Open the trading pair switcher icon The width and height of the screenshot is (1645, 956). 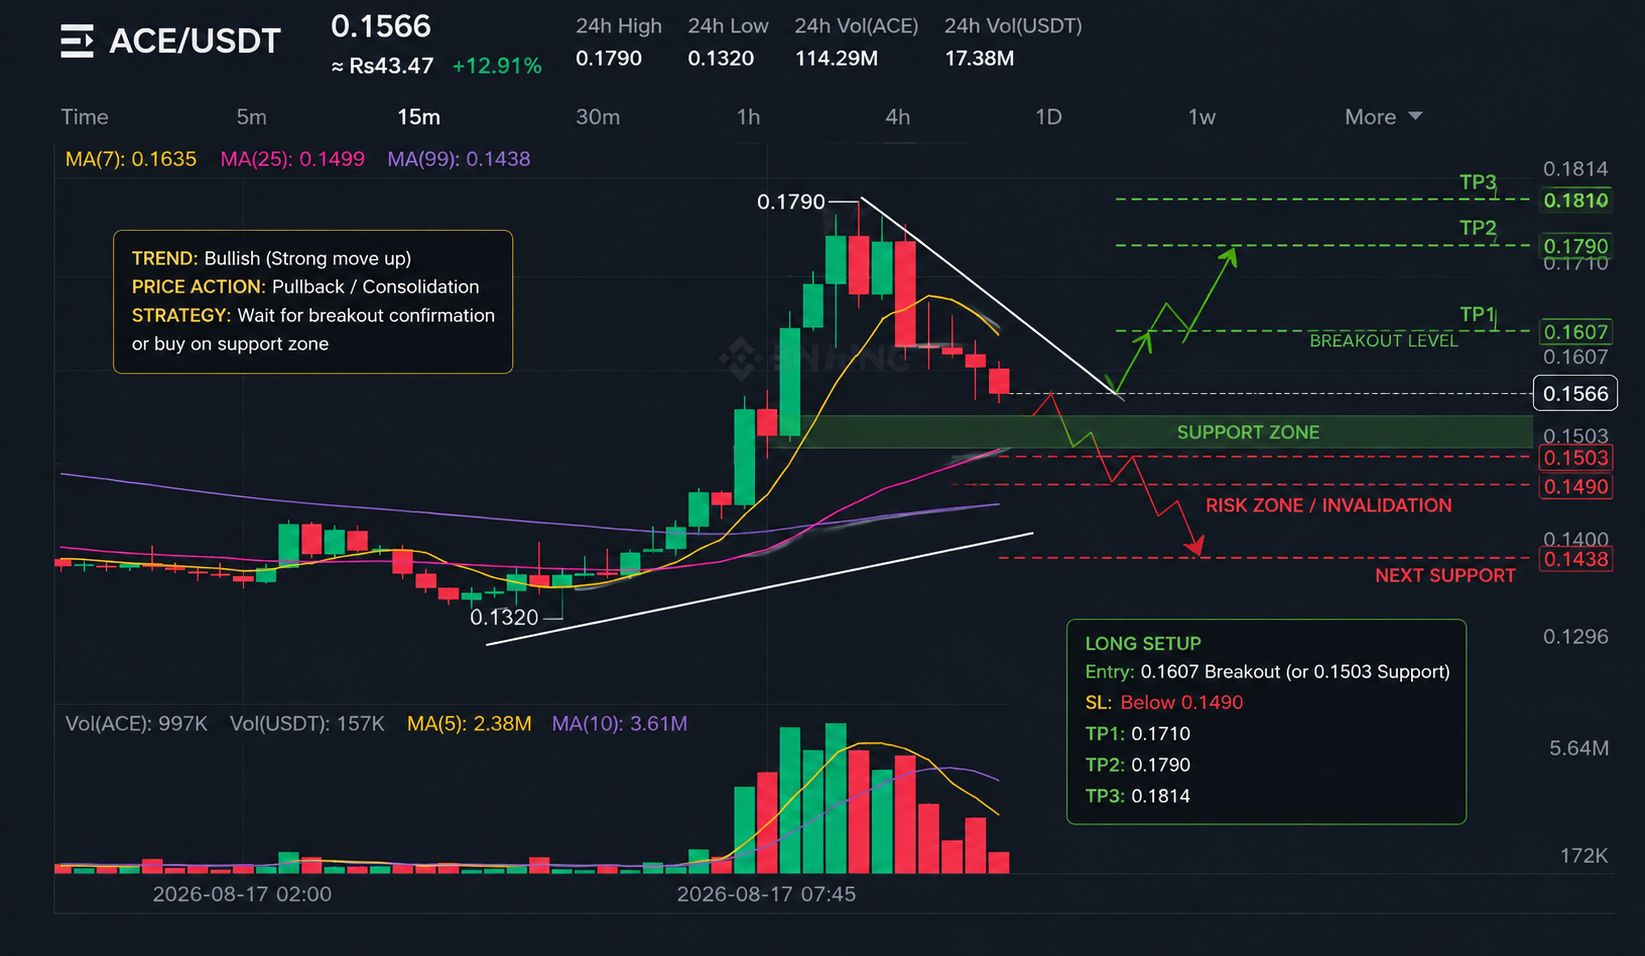[x=77, y=41]
